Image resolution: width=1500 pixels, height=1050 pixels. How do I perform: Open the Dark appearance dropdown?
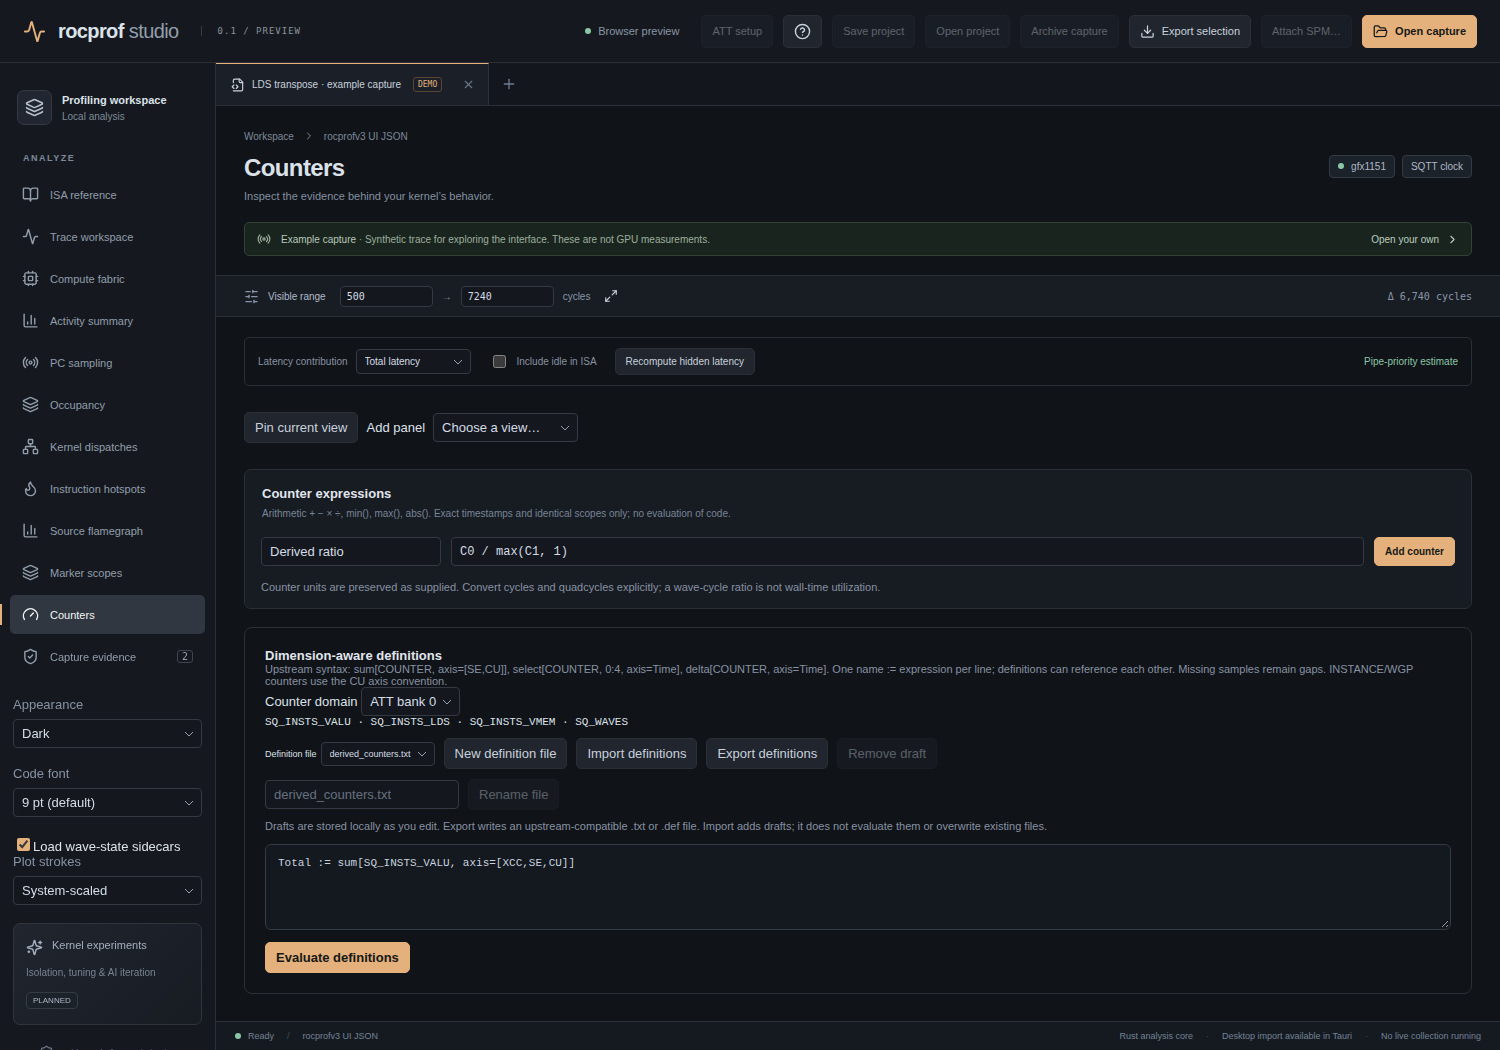(x=107, y=734)
